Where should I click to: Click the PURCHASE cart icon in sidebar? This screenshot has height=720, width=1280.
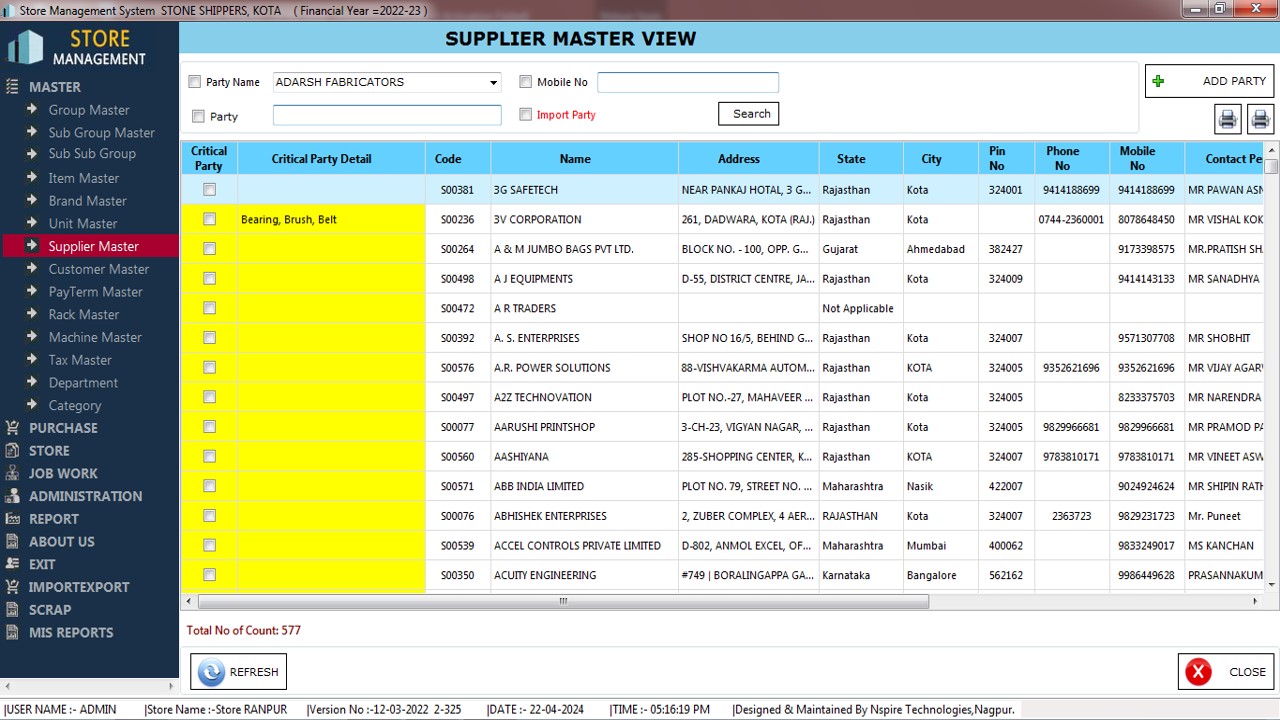coord(12,428)
